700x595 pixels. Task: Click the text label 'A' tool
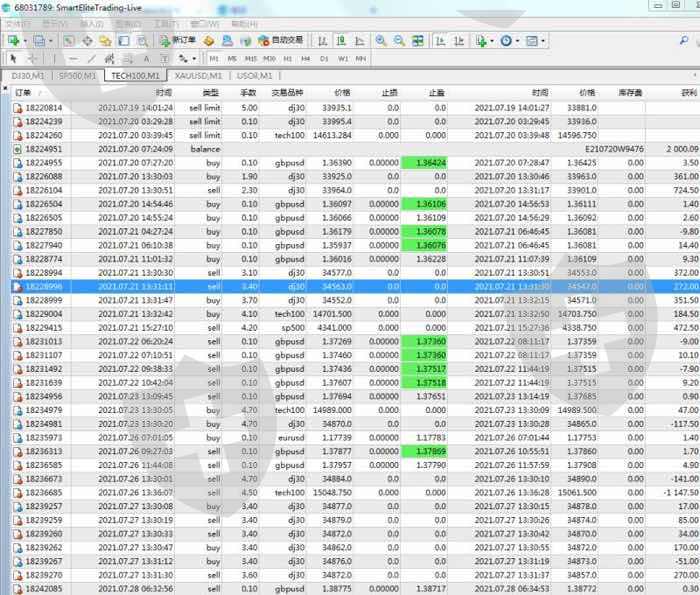[146, 59]
